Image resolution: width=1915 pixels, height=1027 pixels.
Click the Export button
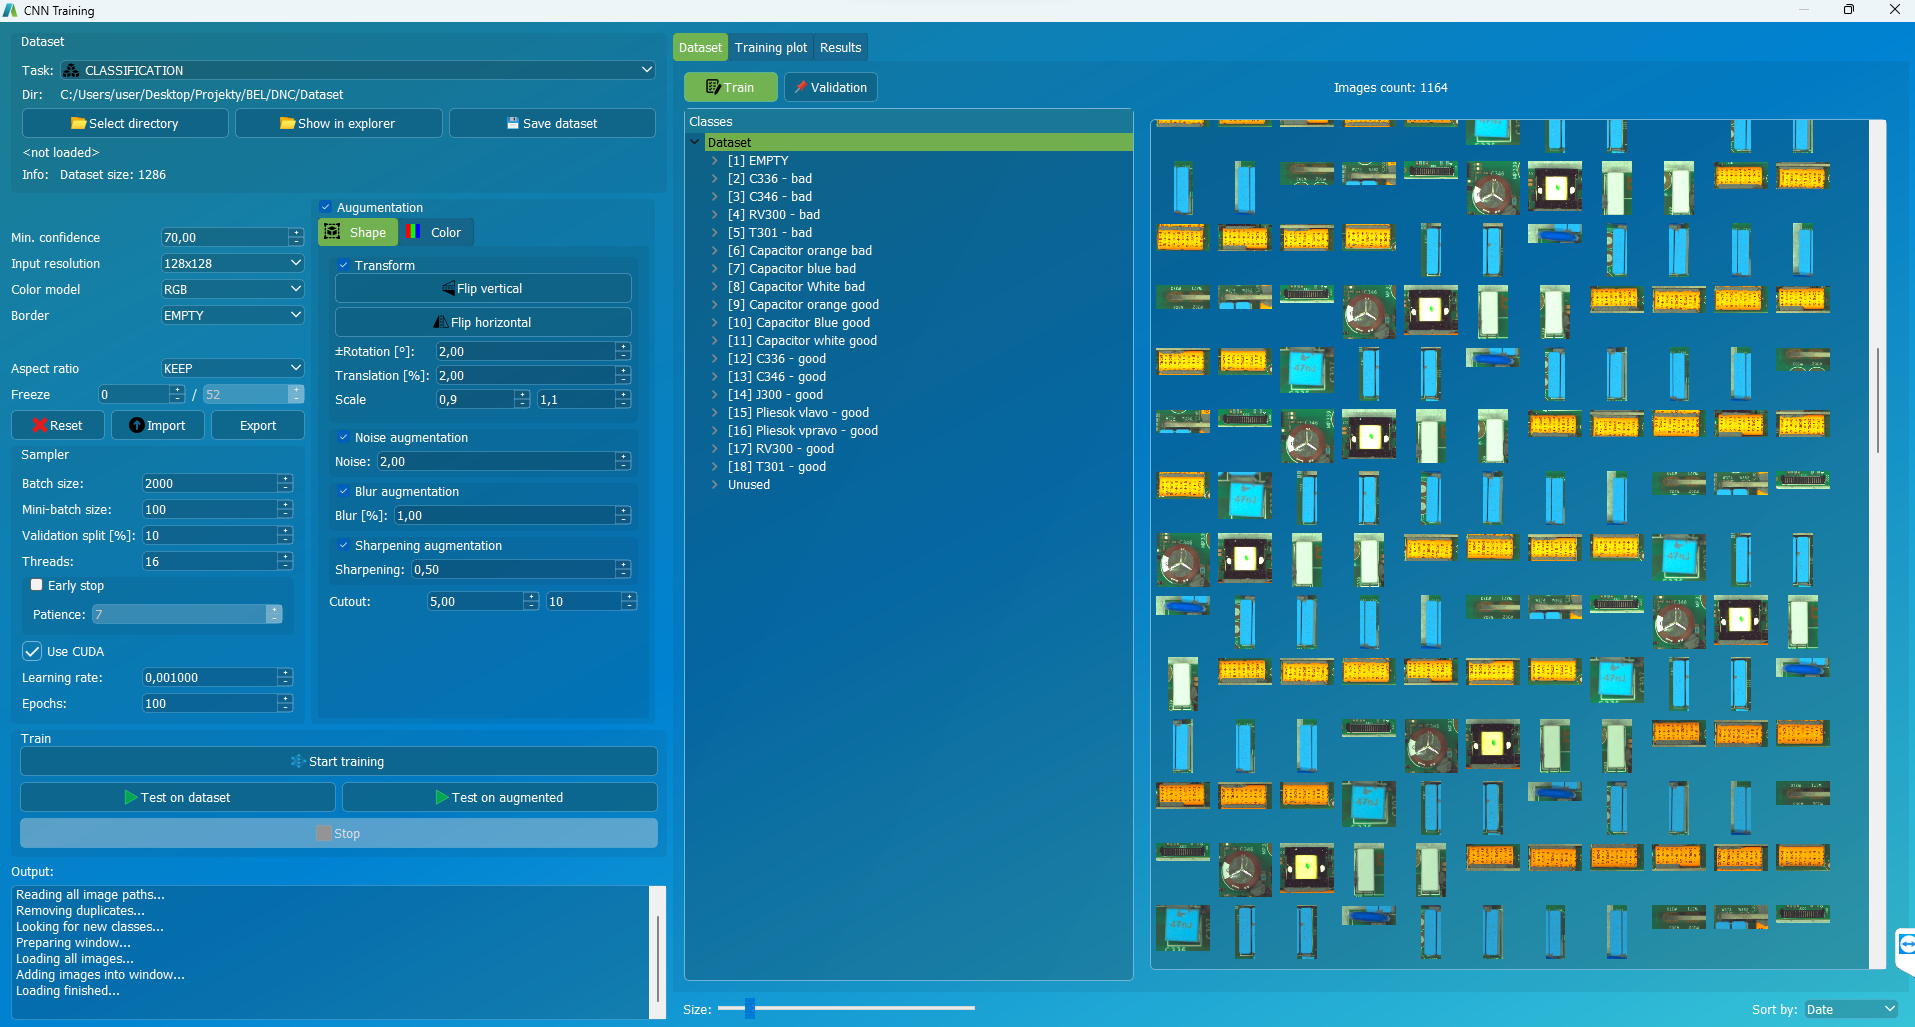(258, 425)
